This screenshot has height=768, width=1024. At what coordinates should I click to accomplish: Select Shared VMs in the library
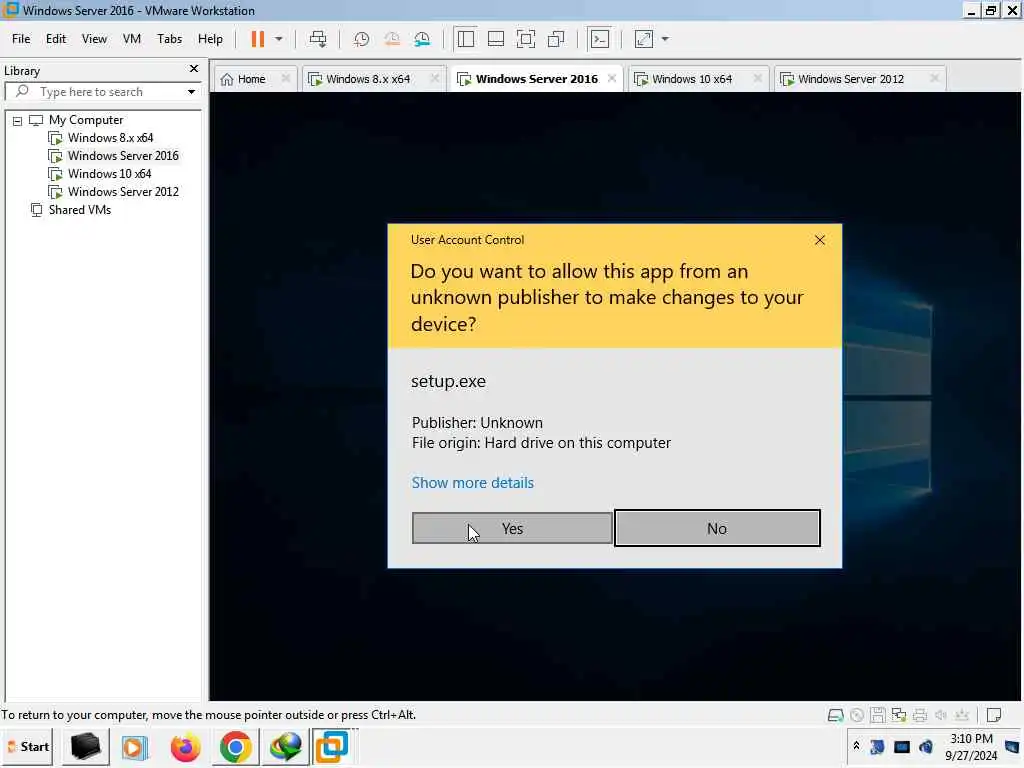80,210
